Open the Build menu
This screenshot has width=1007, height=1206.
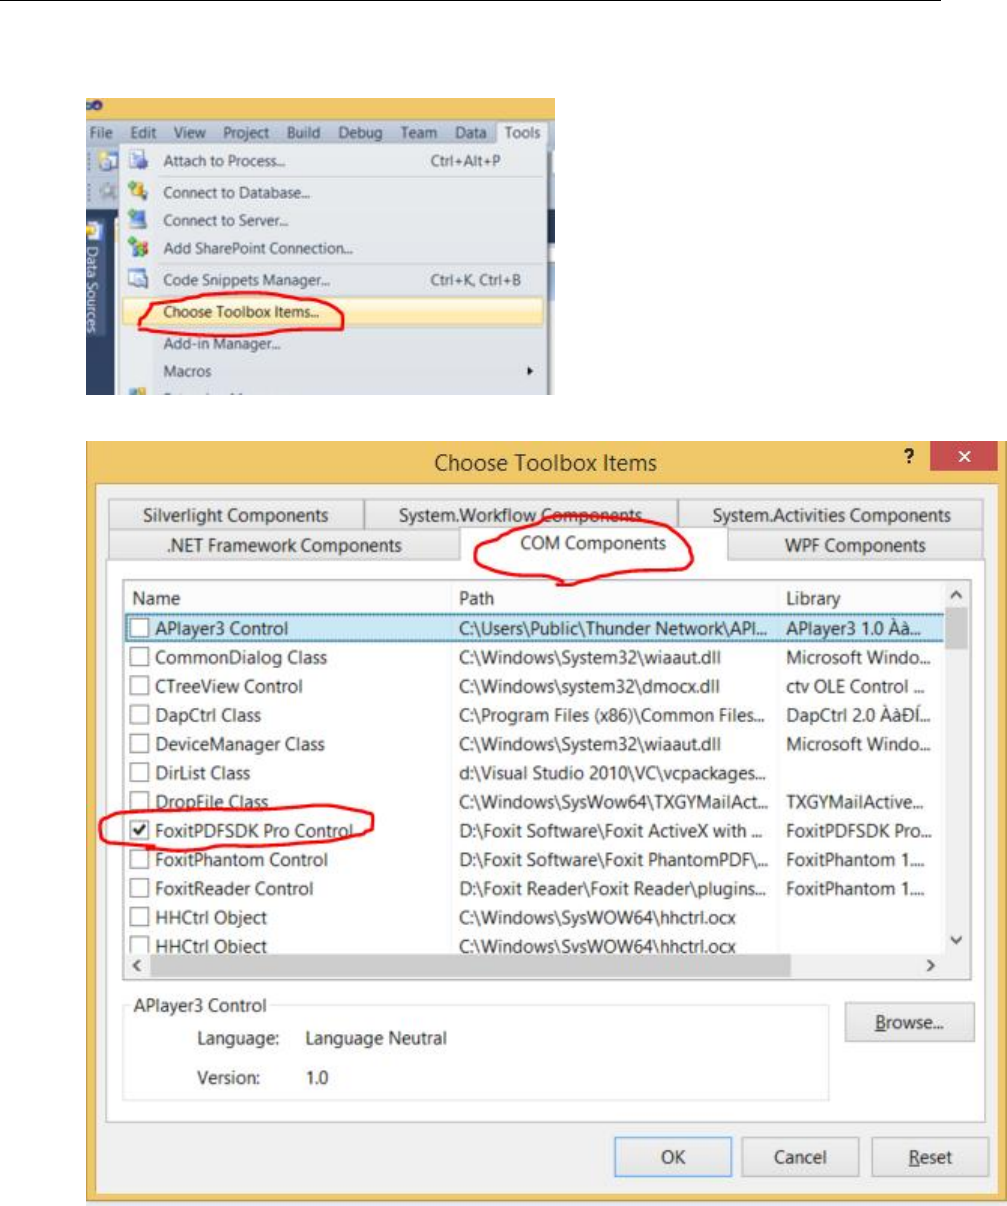pyautogui.click(x=303, y=132)
